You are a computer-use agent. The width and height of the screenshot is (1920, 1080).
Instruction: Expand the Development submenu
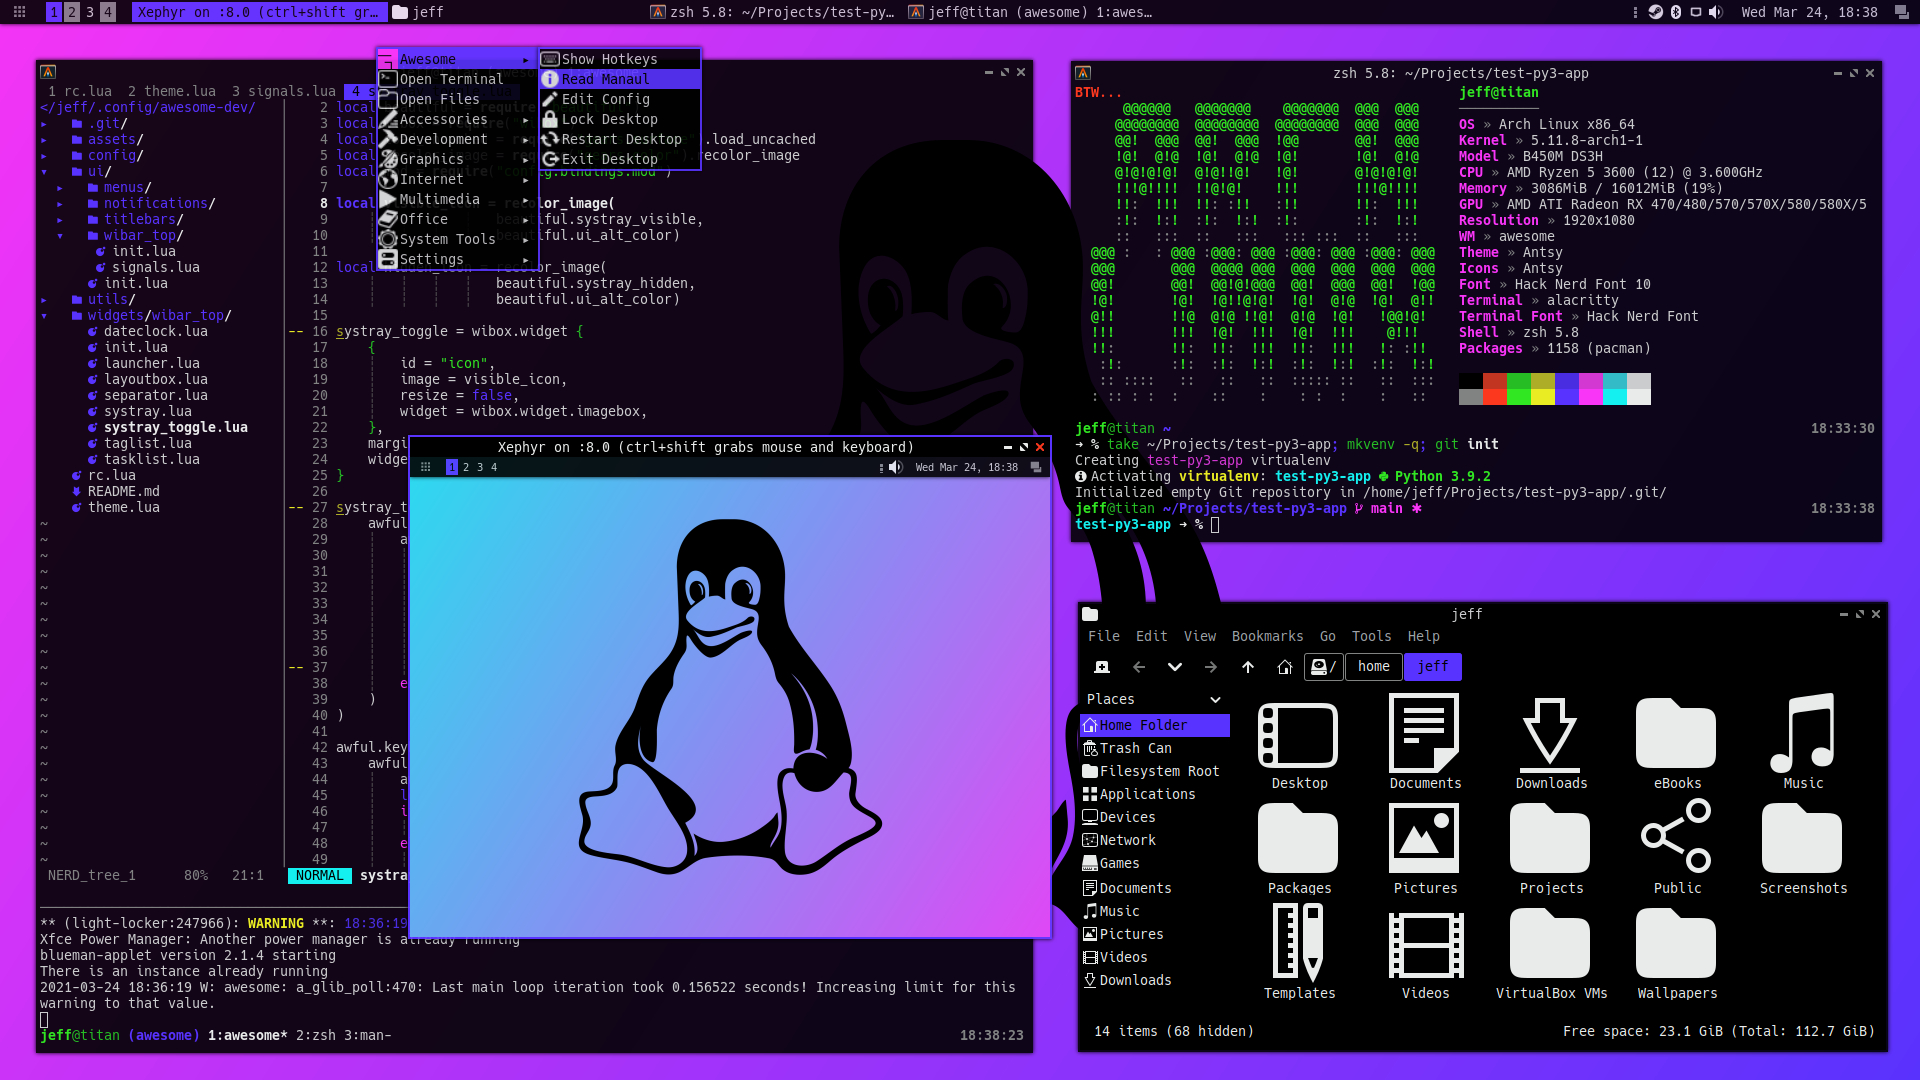tap(458, 139)
